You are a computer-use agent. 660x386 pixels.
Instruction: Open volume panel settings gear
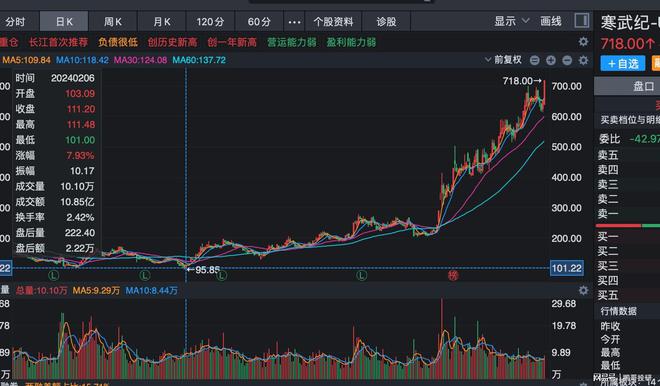point(583,290)
